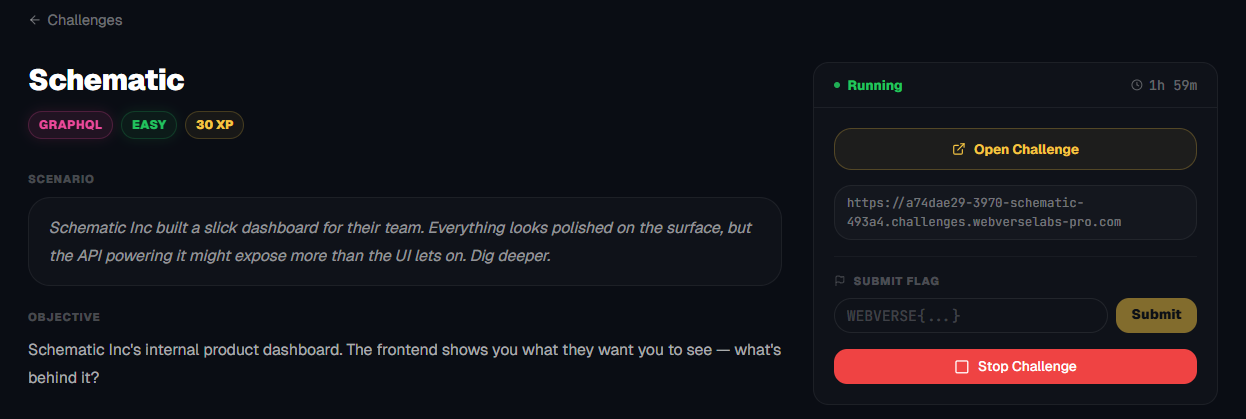Focus the WEBVERSE flag input field
The height and width of the screenshot is (419, 1246).
[x=970, y=315]
